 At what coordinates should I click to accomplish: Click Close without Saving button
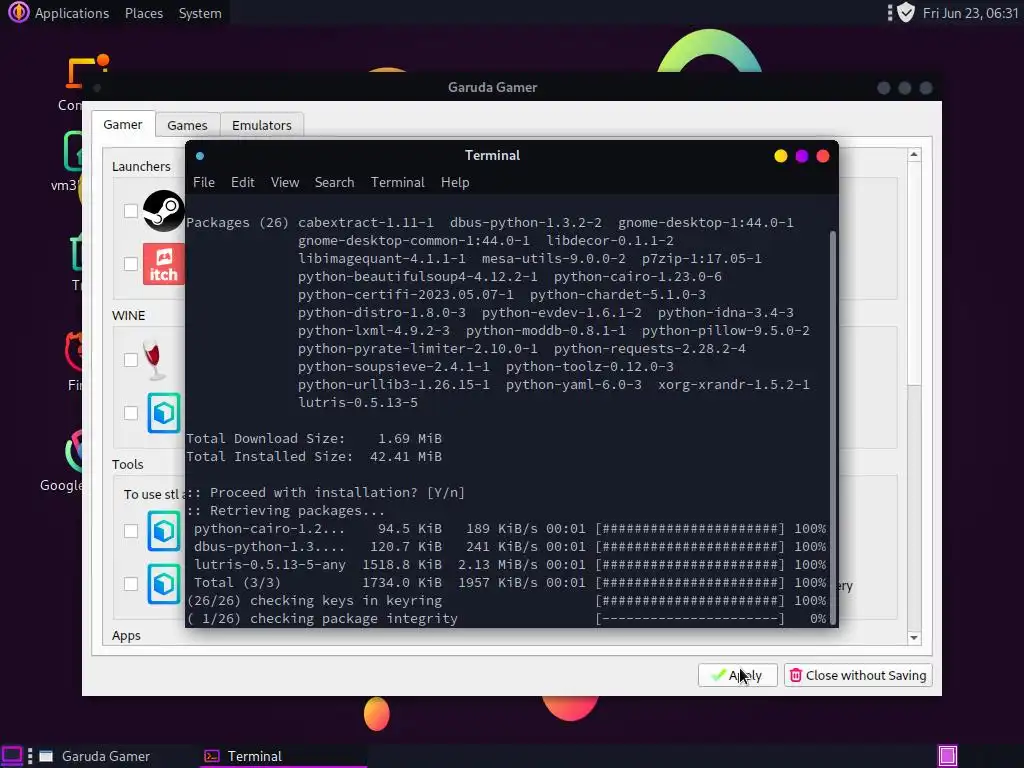(858, 675)
